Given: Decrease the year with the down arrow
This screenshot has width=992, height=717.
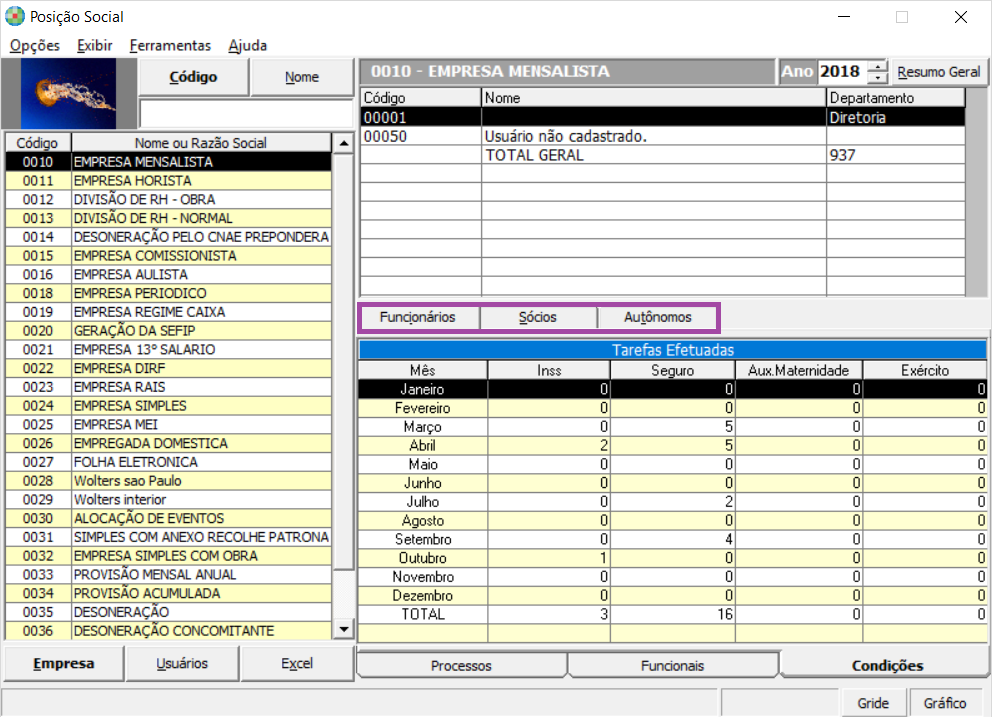Looking at the screenshot, I should (x=877, y=77).
